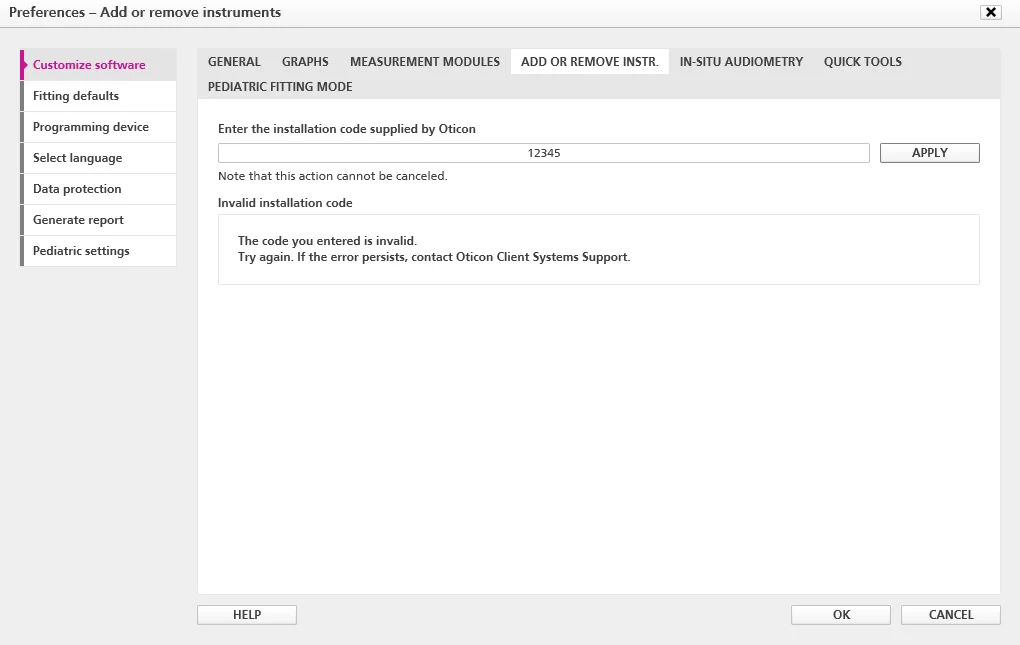Open the Customize software section
Screen dimensions: 1020x645
coord(98,65)
